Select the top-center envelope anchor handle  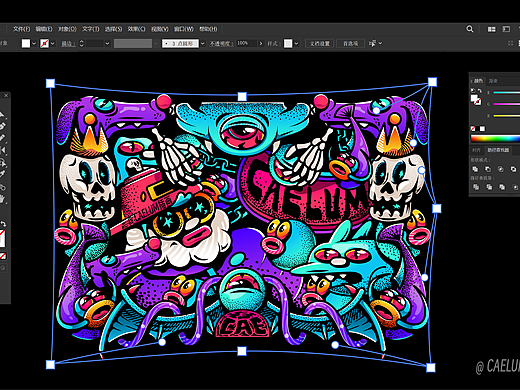tap(242, 97)
